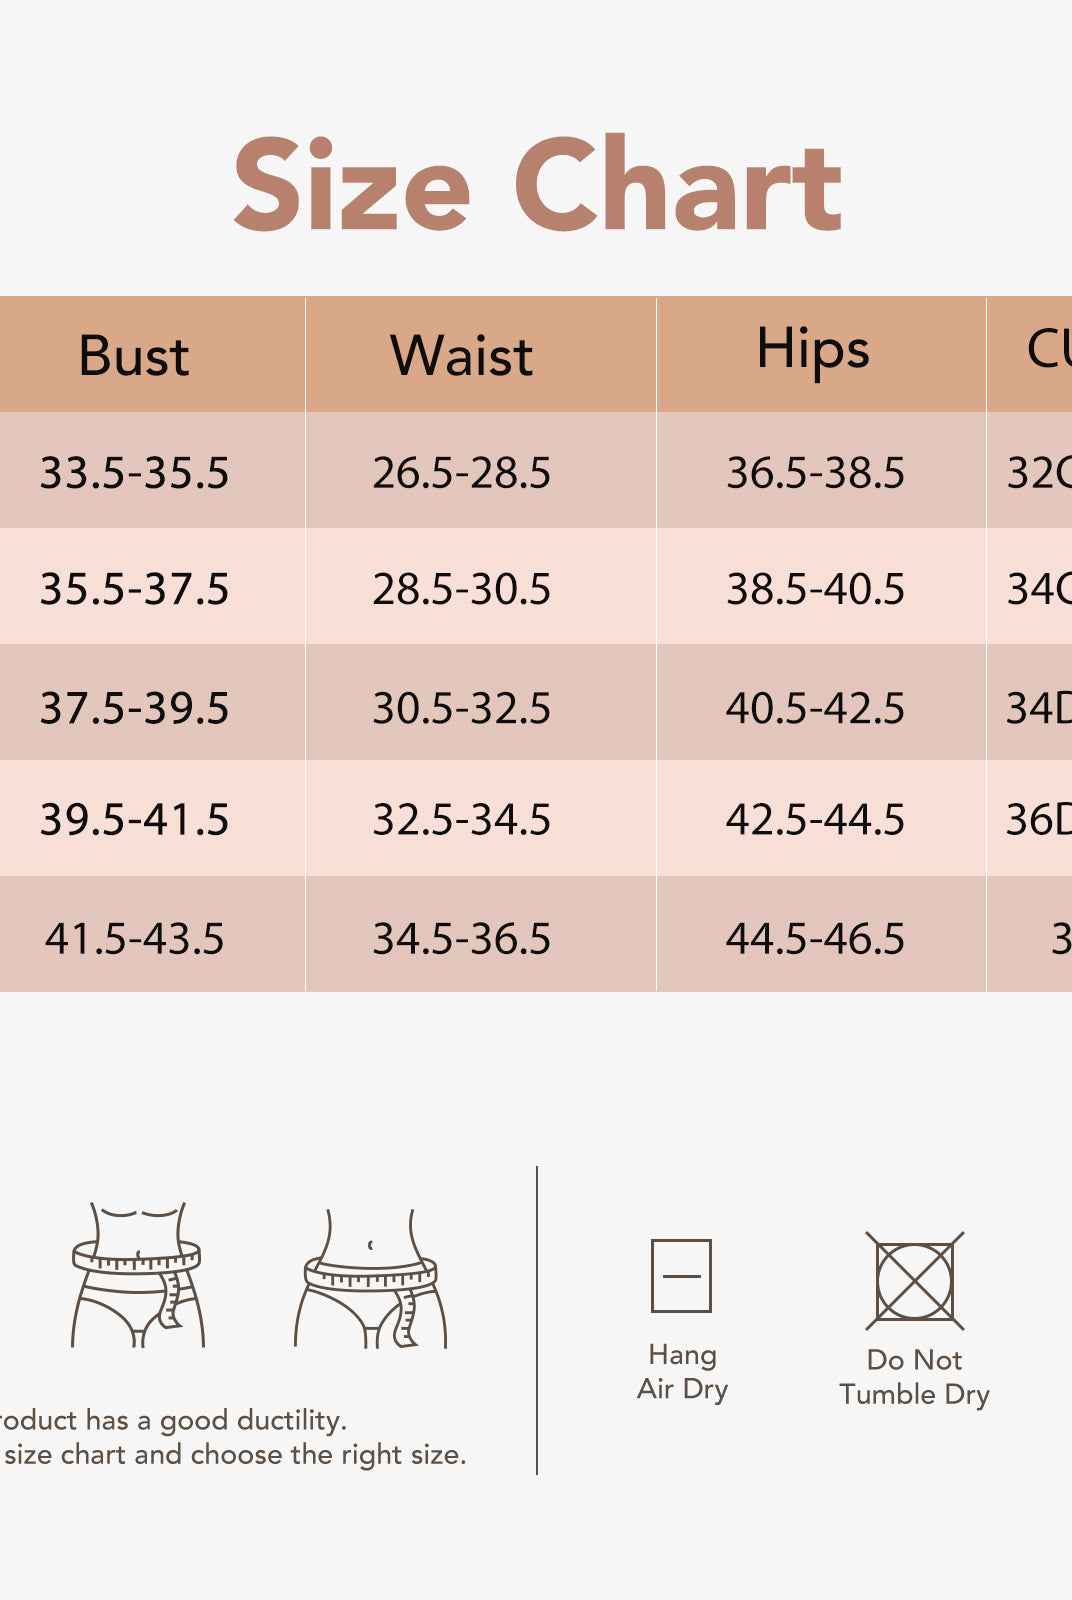This screenshot has width=1072, height=1600.
Task: Select the Waist column header
Action: (461, 356)
